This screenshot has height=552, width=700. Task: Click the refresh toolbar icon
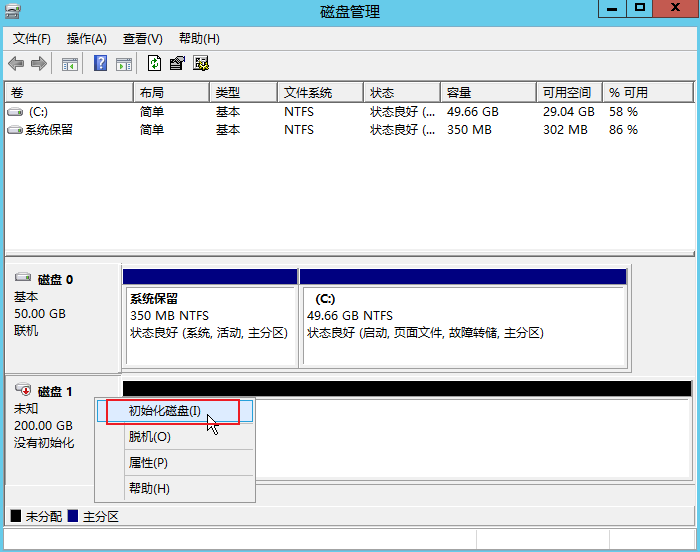pos(154,64)
